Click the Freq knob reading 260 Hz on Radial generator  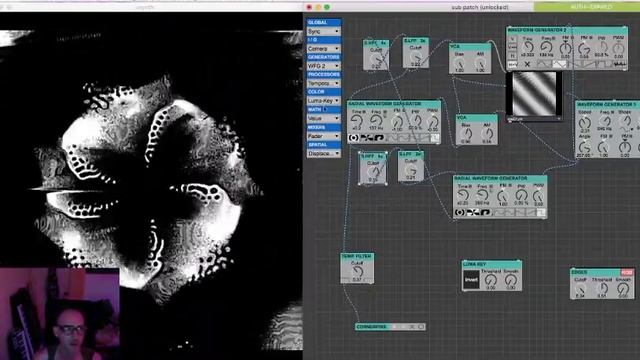pyautogui.click(x=482, y=195)
